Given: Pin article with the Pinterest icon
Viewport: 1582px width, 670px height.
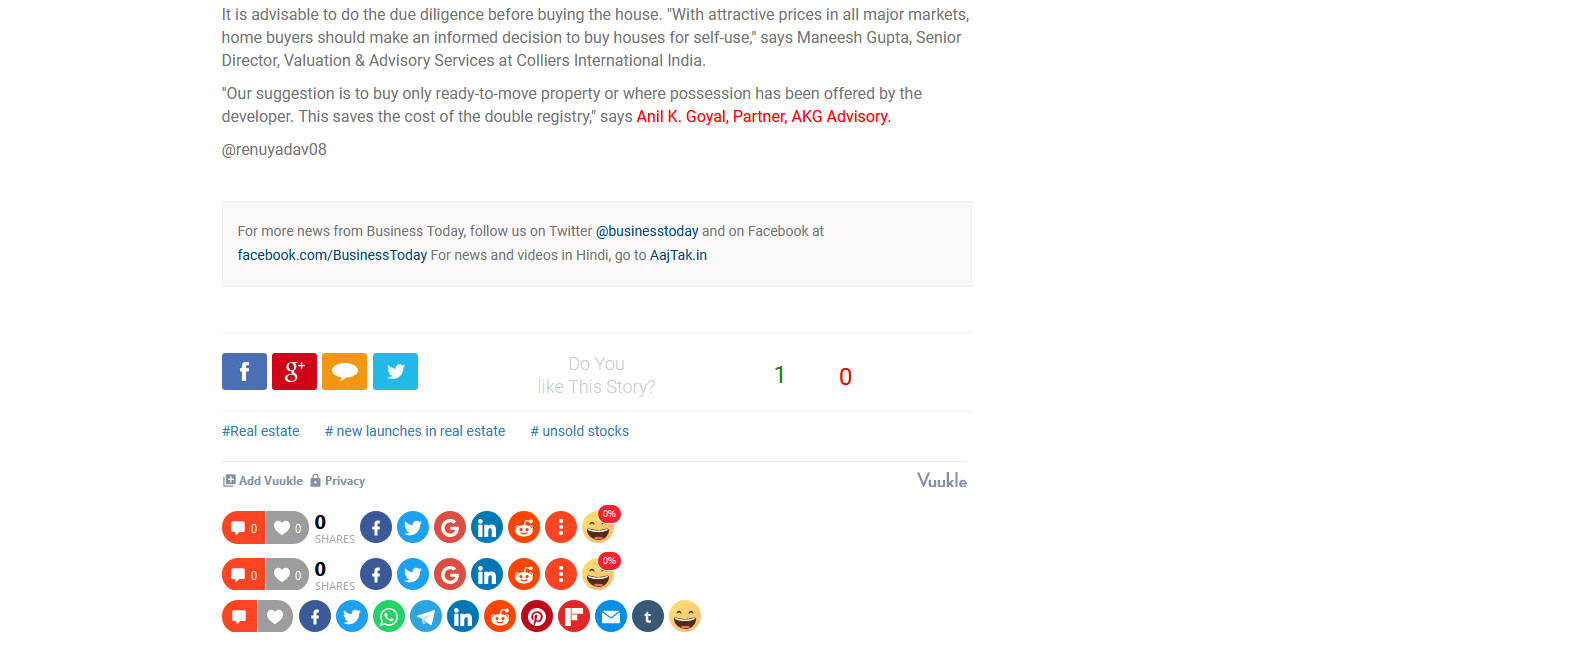Looking at the screenshot, I should (537, 616).
